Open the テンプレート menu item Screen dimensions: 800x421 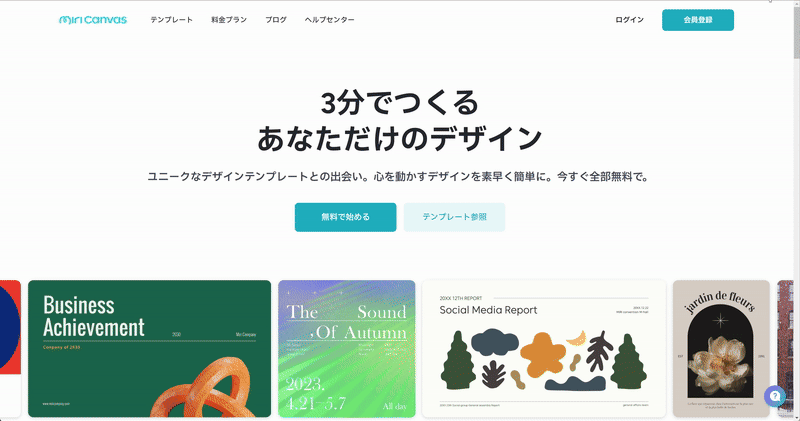pos(171,20)
